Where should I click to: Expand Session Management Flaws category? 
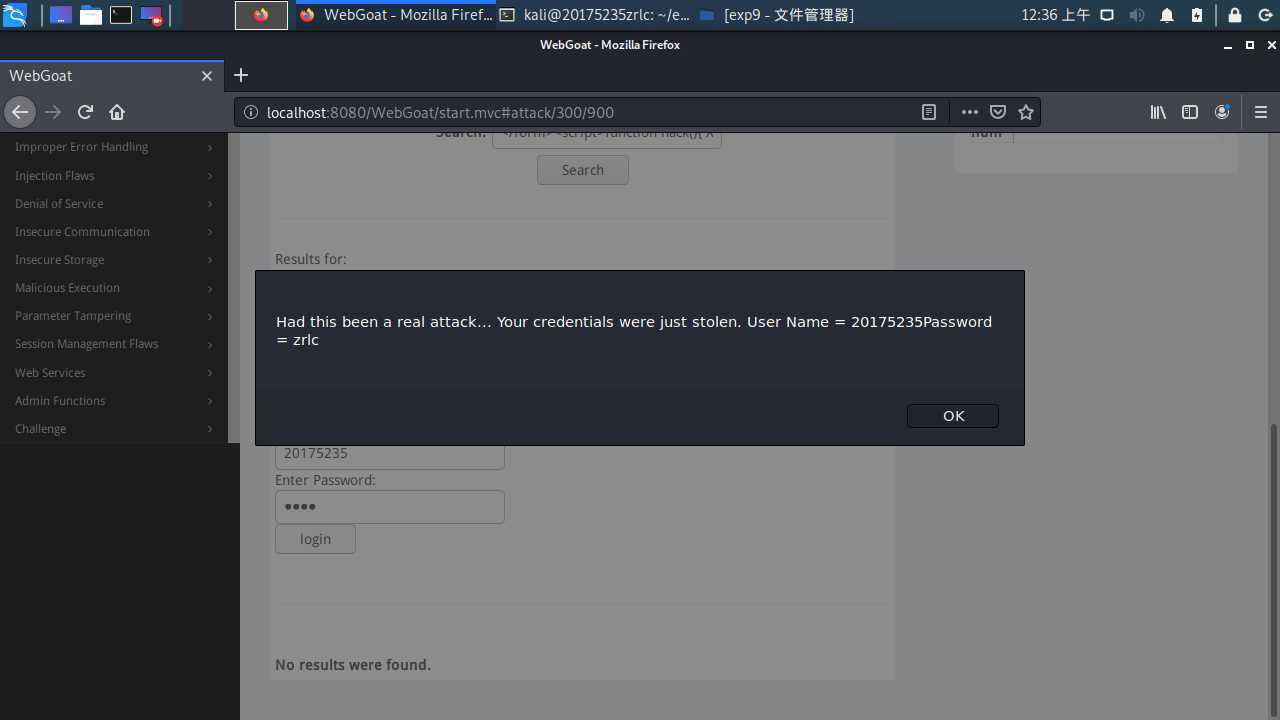click(x=114, y=343)
